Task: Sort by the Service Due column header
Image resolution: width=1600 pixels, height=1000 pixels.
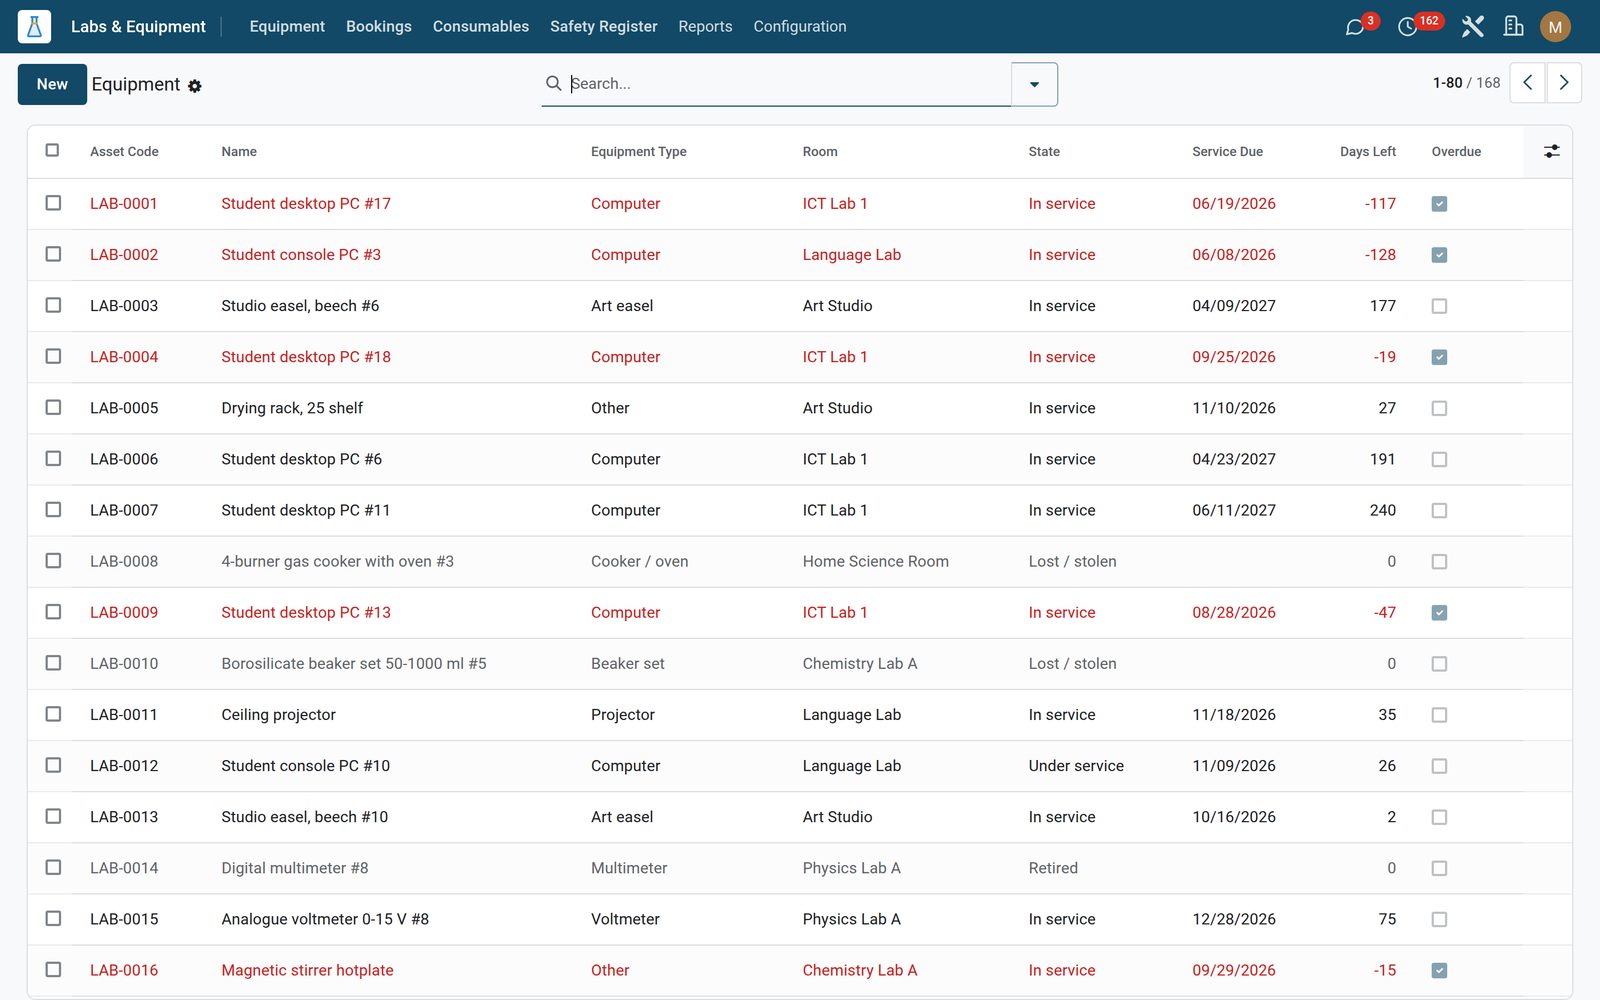Action: 1227,152
